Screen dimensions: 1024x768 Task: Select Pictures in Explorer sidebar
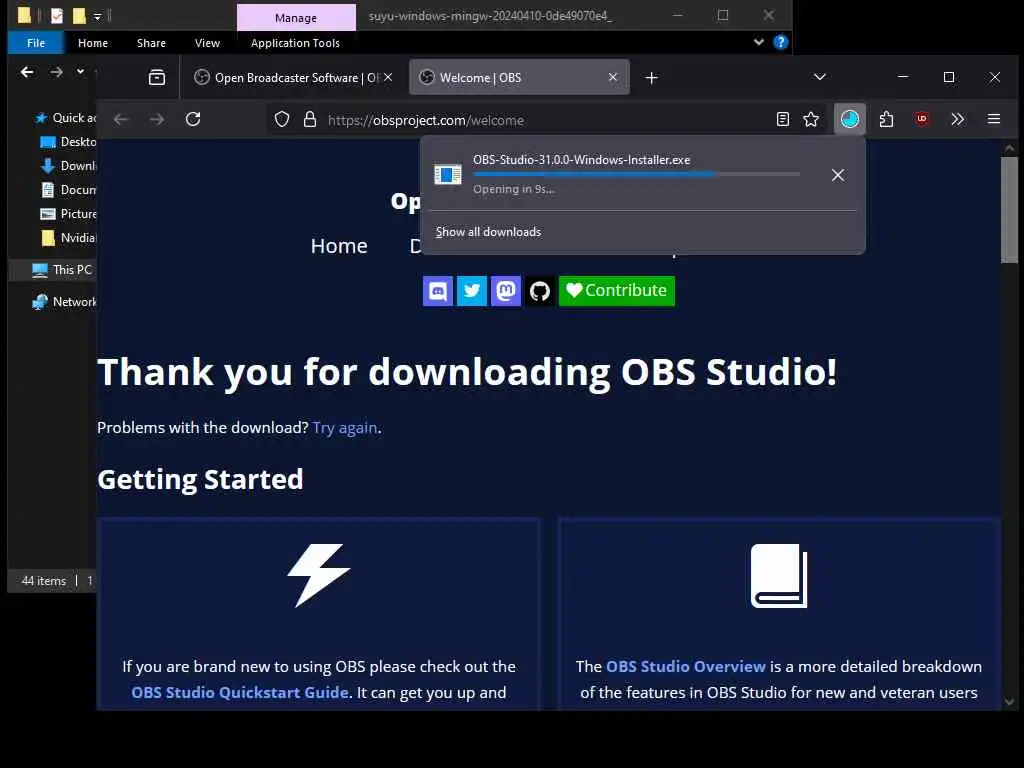pos(68,214)
